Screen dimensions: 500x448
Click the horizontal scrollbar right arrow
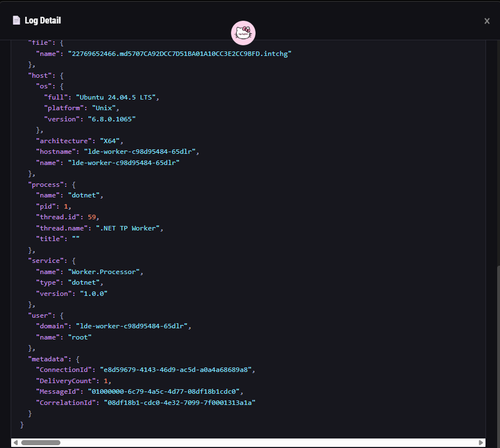click(x=481, y=442)
